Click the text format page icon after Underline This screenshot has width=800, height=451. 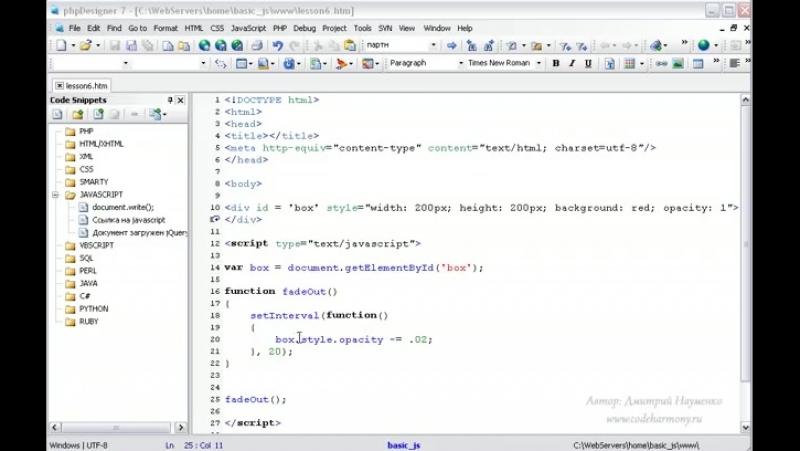coord(610,63)
